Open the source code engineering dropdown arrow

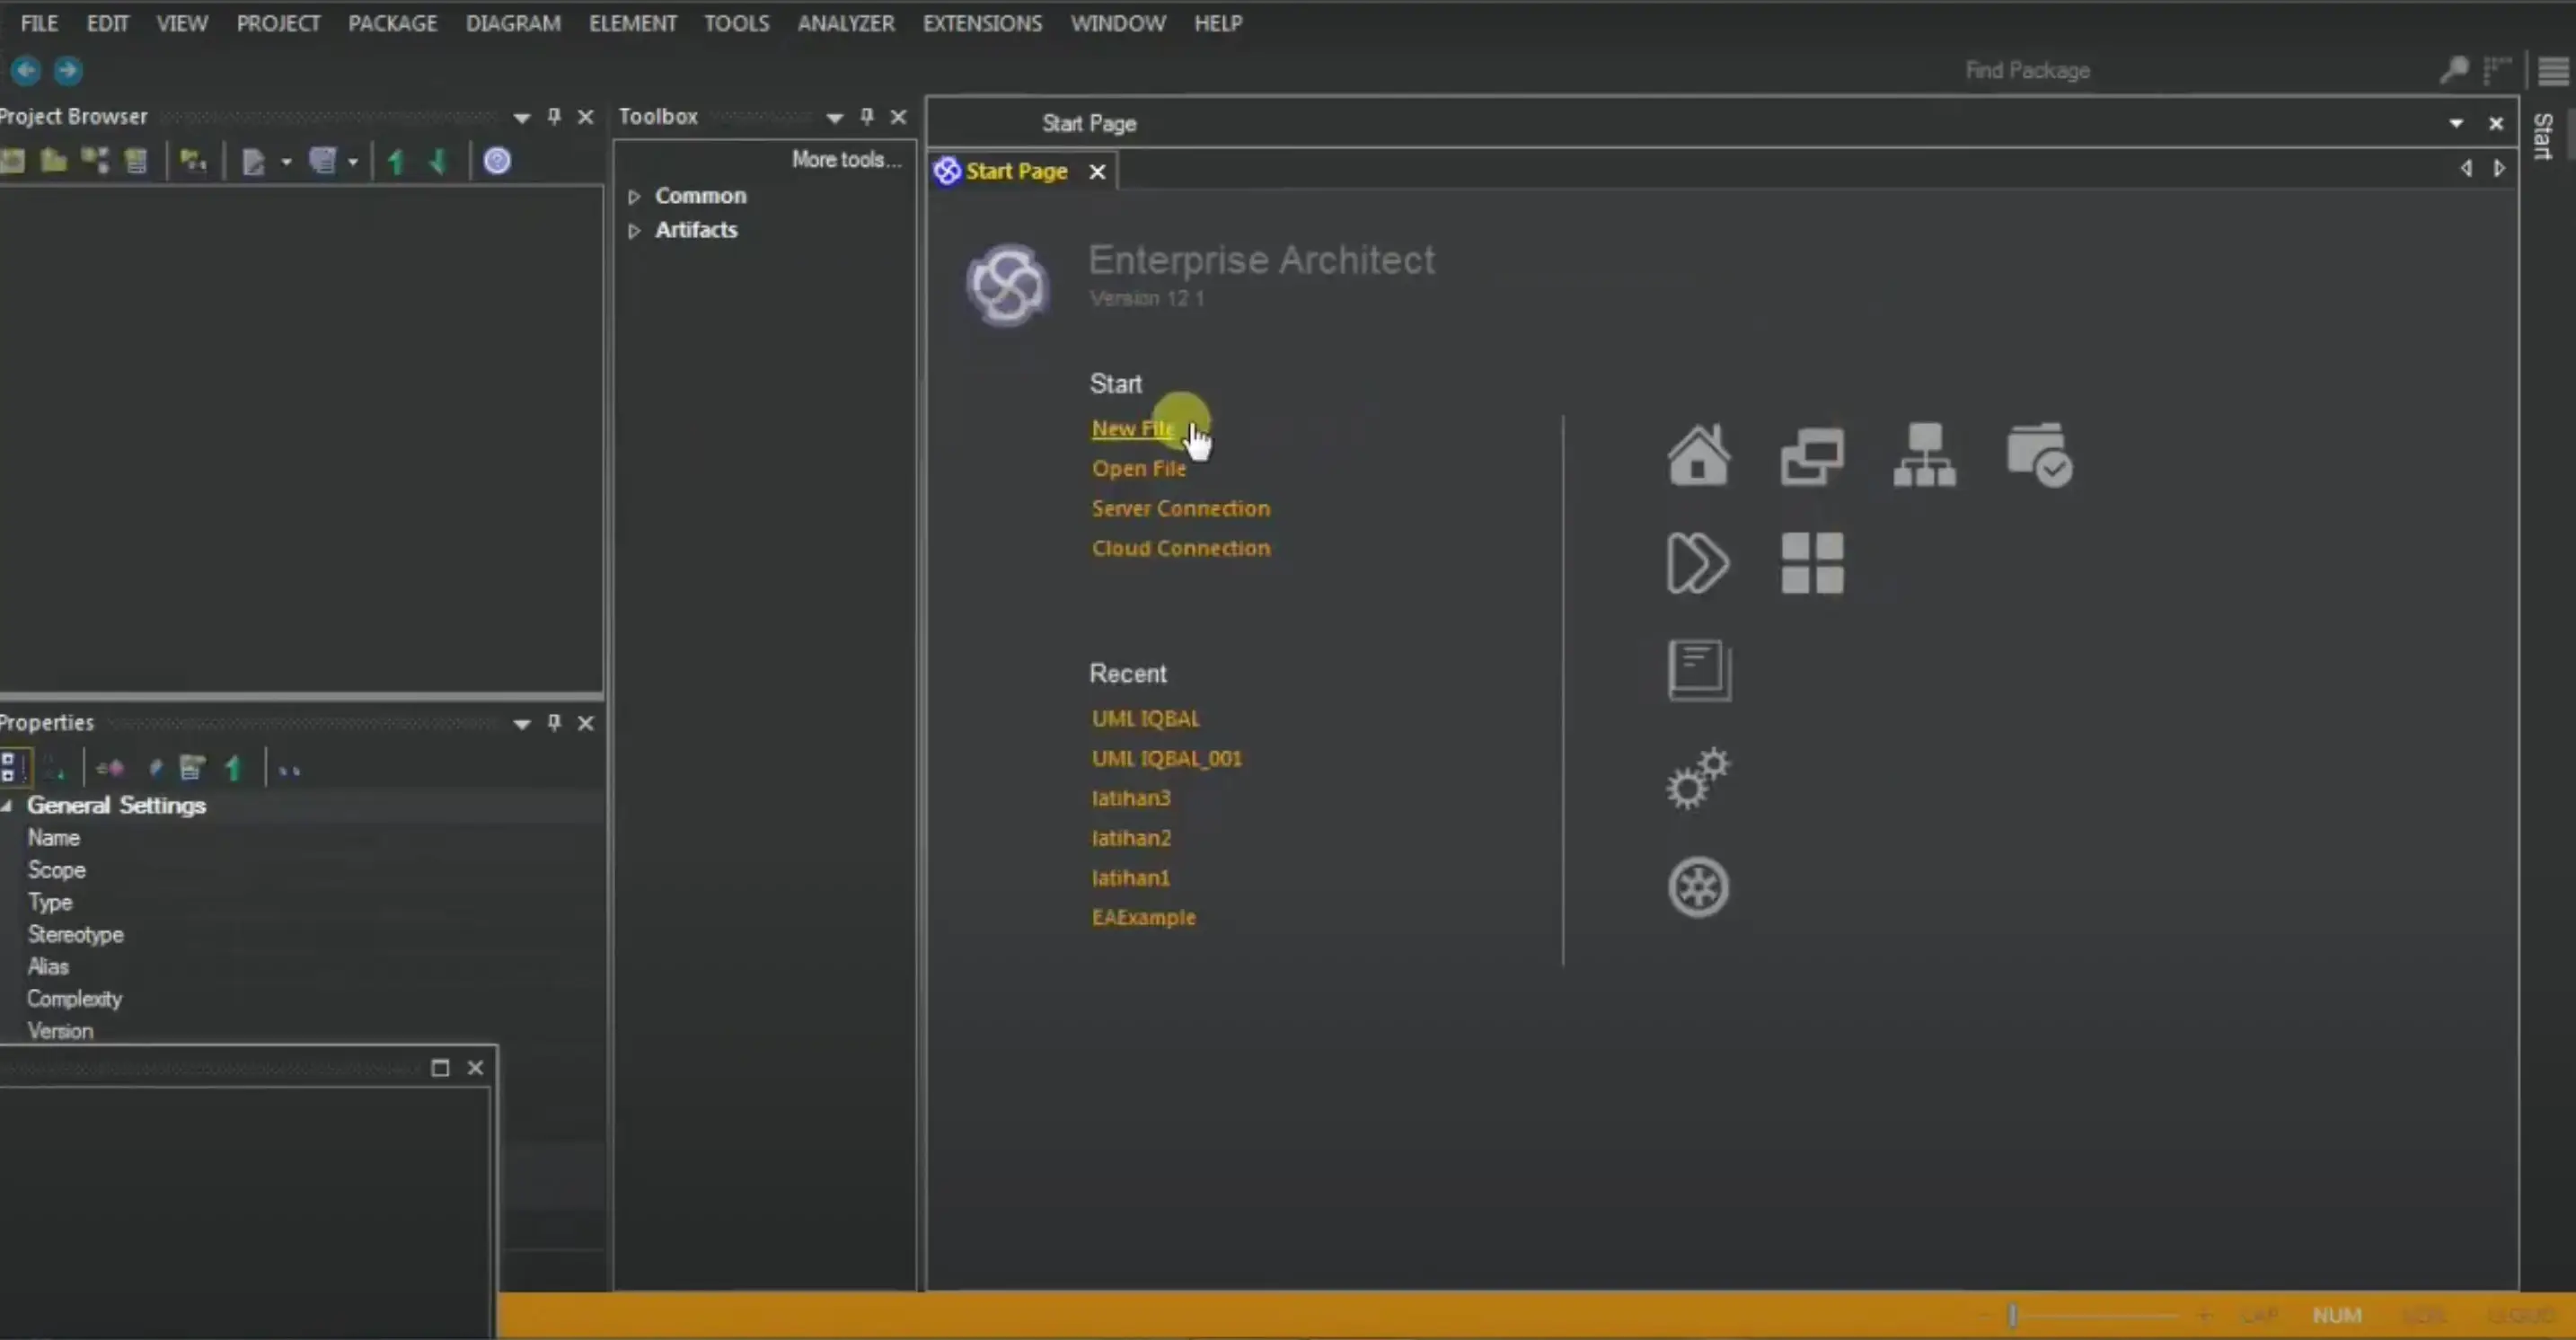pyautogui.click(x=353, y=162)
